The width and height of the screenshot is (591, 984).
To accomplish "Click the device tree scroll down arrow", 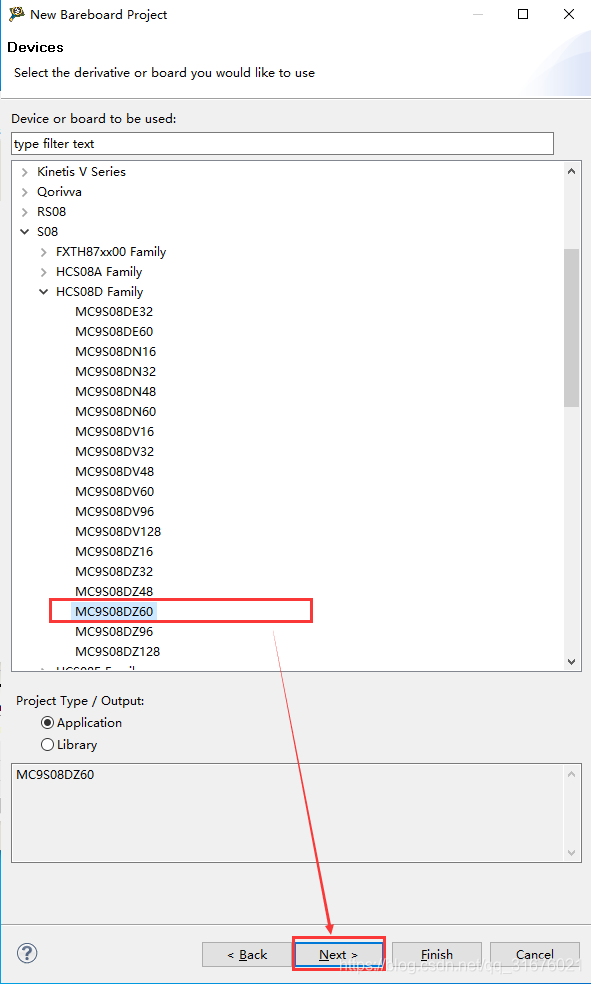I will (572, 661).
